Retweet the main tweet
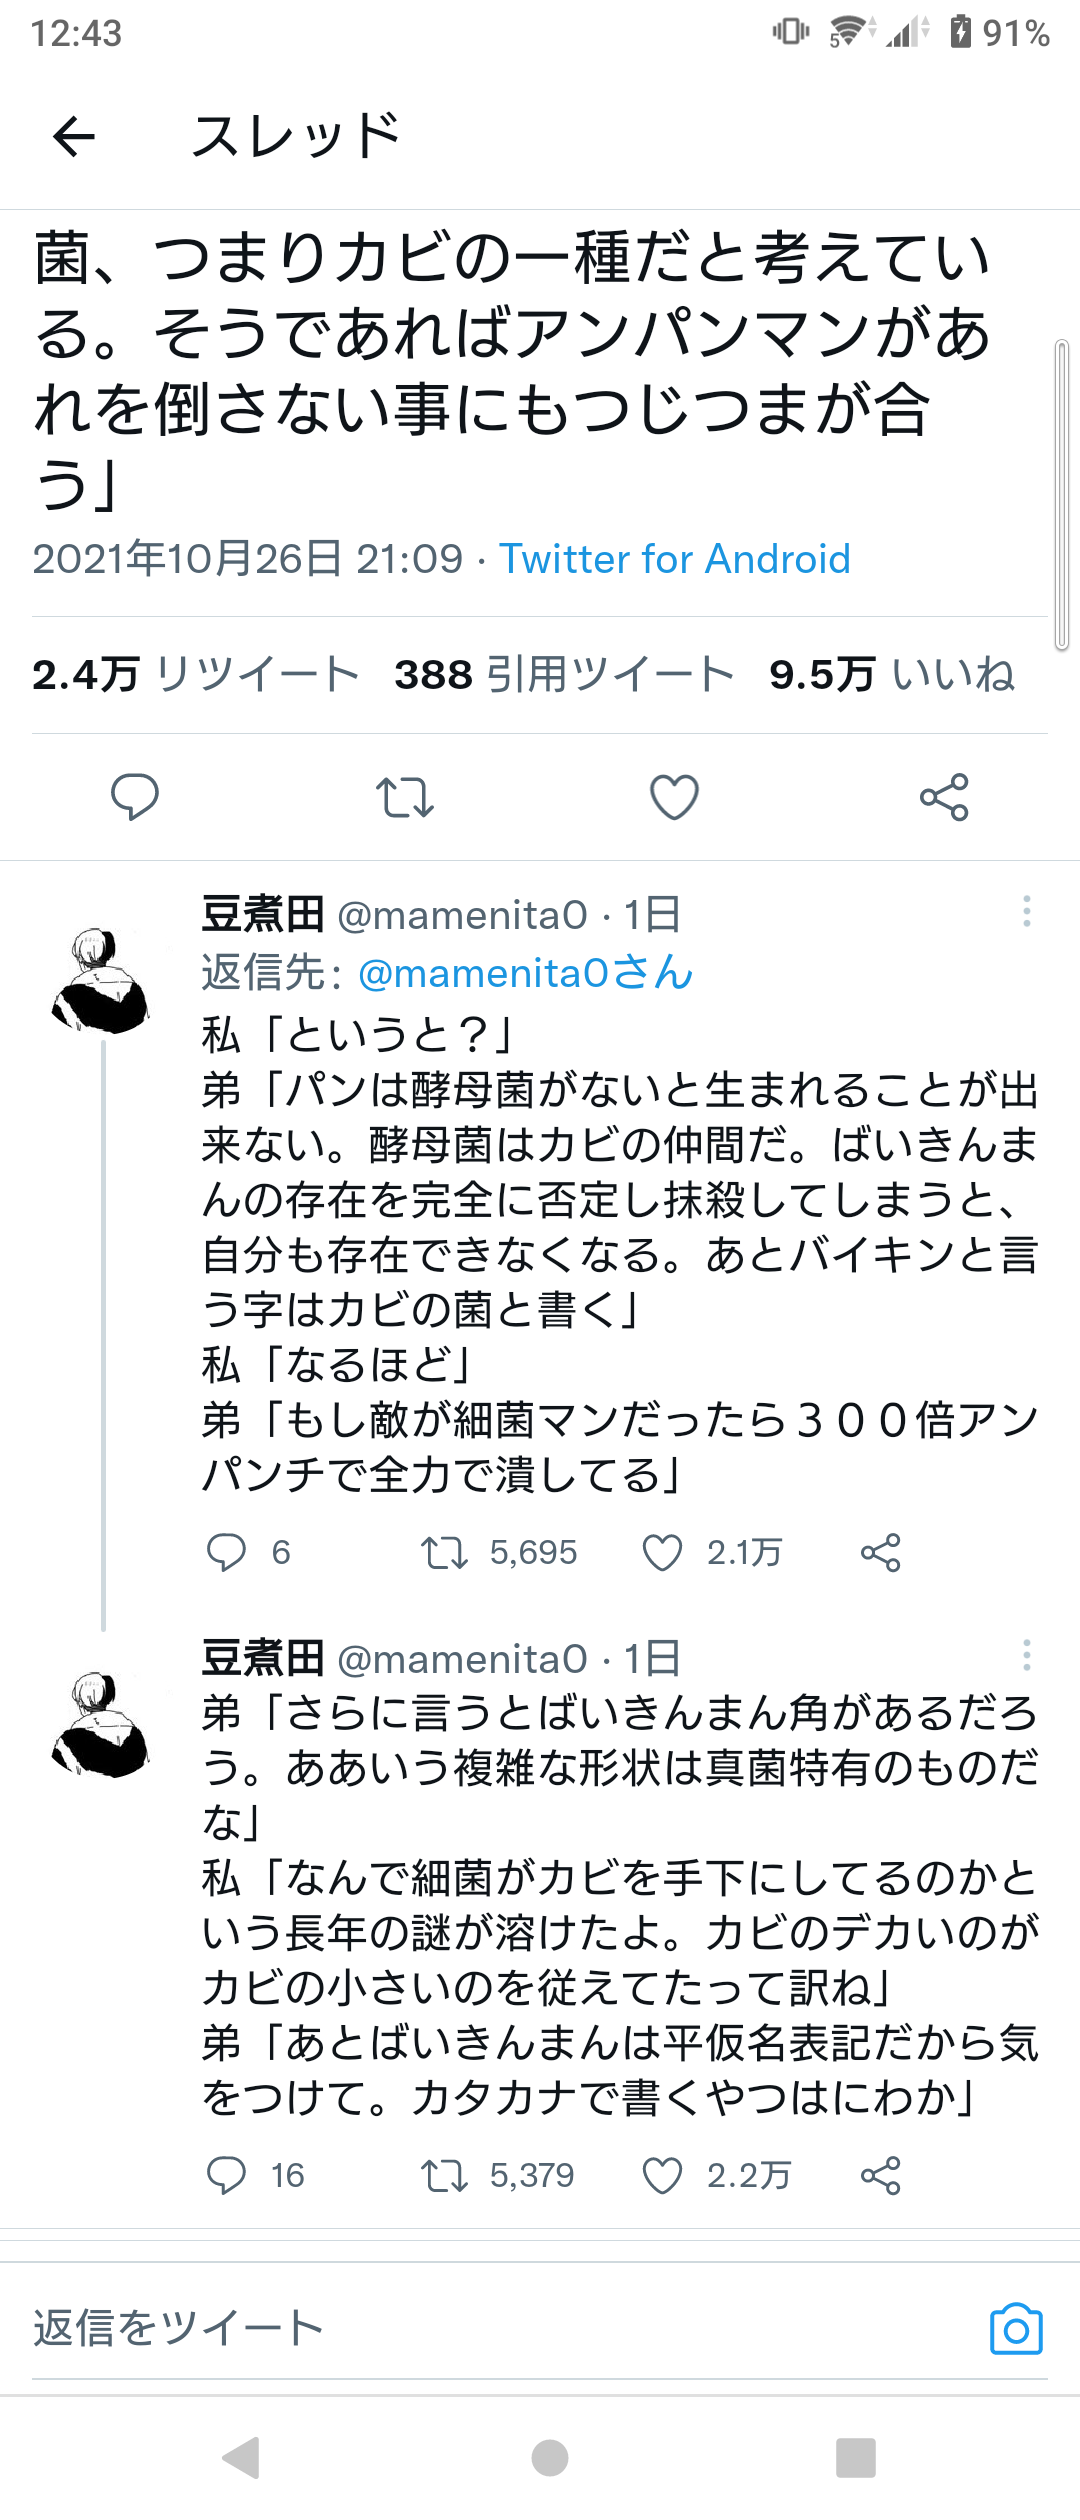 click(404, 797)
